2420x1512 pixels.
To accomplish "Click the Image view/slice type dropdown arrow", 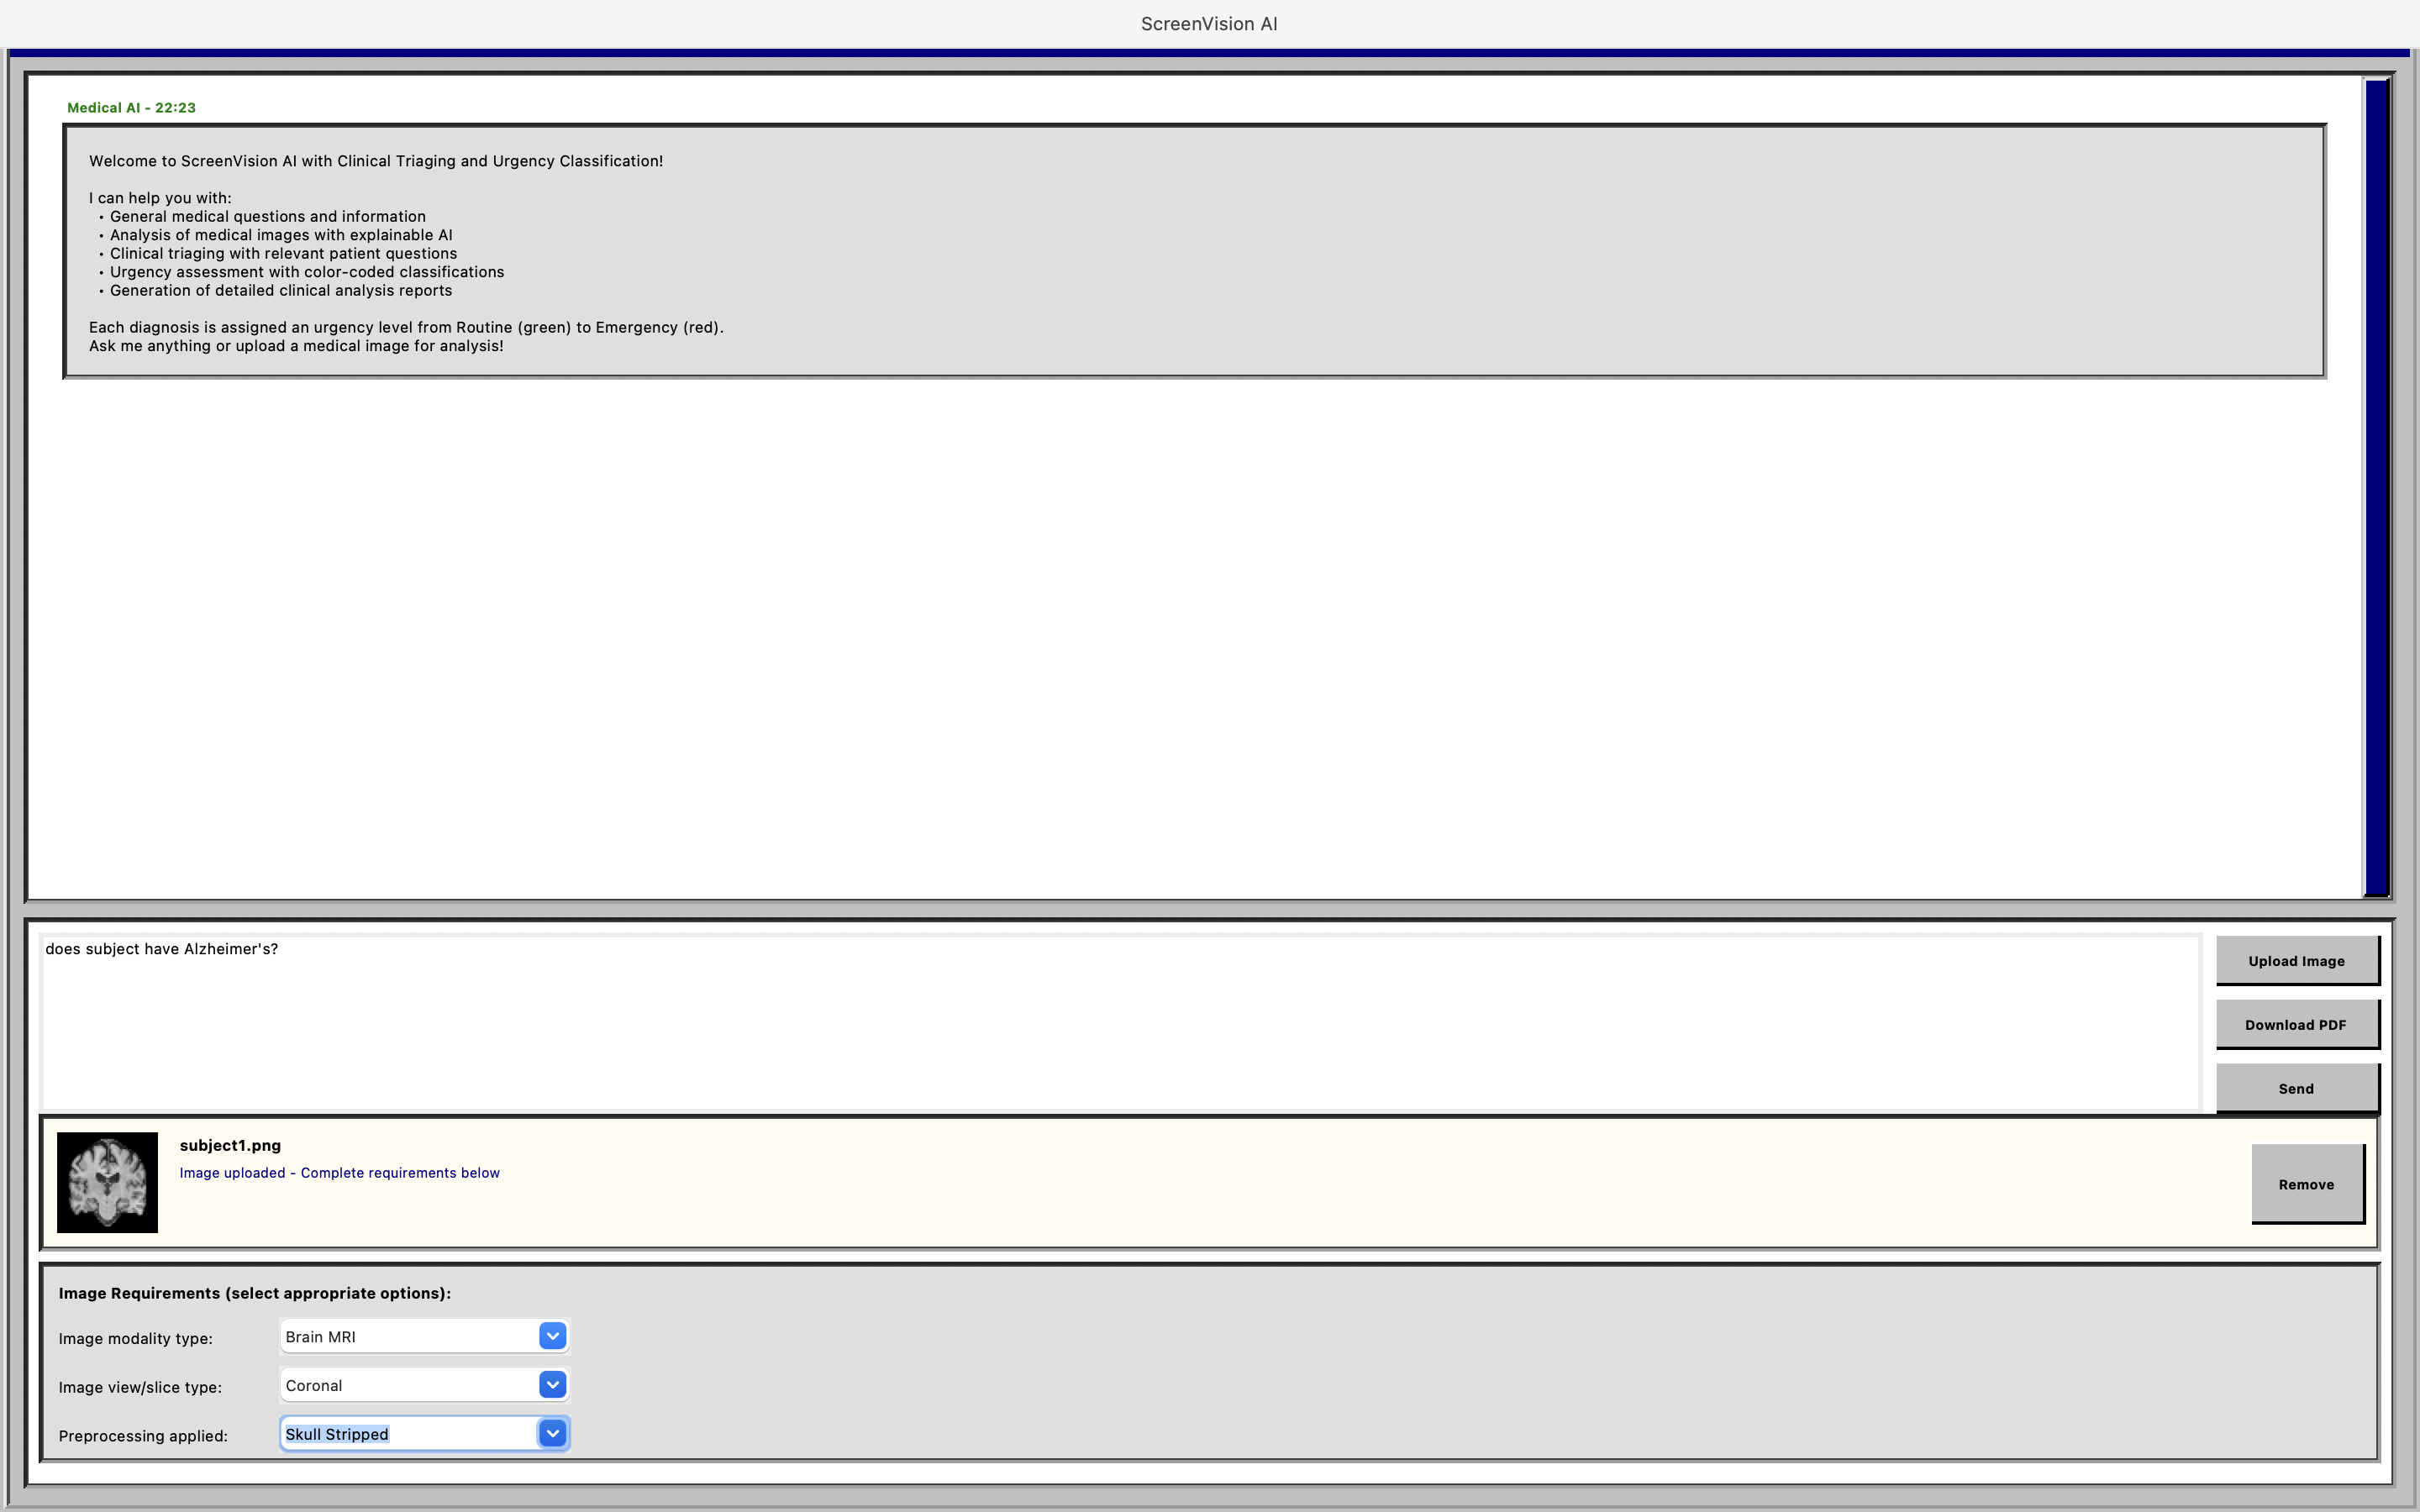I will (553, 1385).
